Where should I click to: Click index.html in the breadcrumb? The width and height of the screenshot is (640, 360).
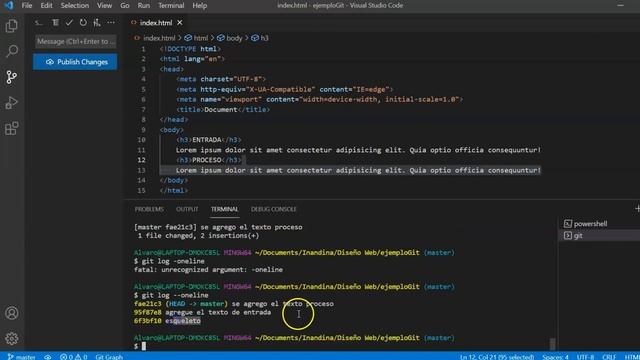[x=159, y=38]
